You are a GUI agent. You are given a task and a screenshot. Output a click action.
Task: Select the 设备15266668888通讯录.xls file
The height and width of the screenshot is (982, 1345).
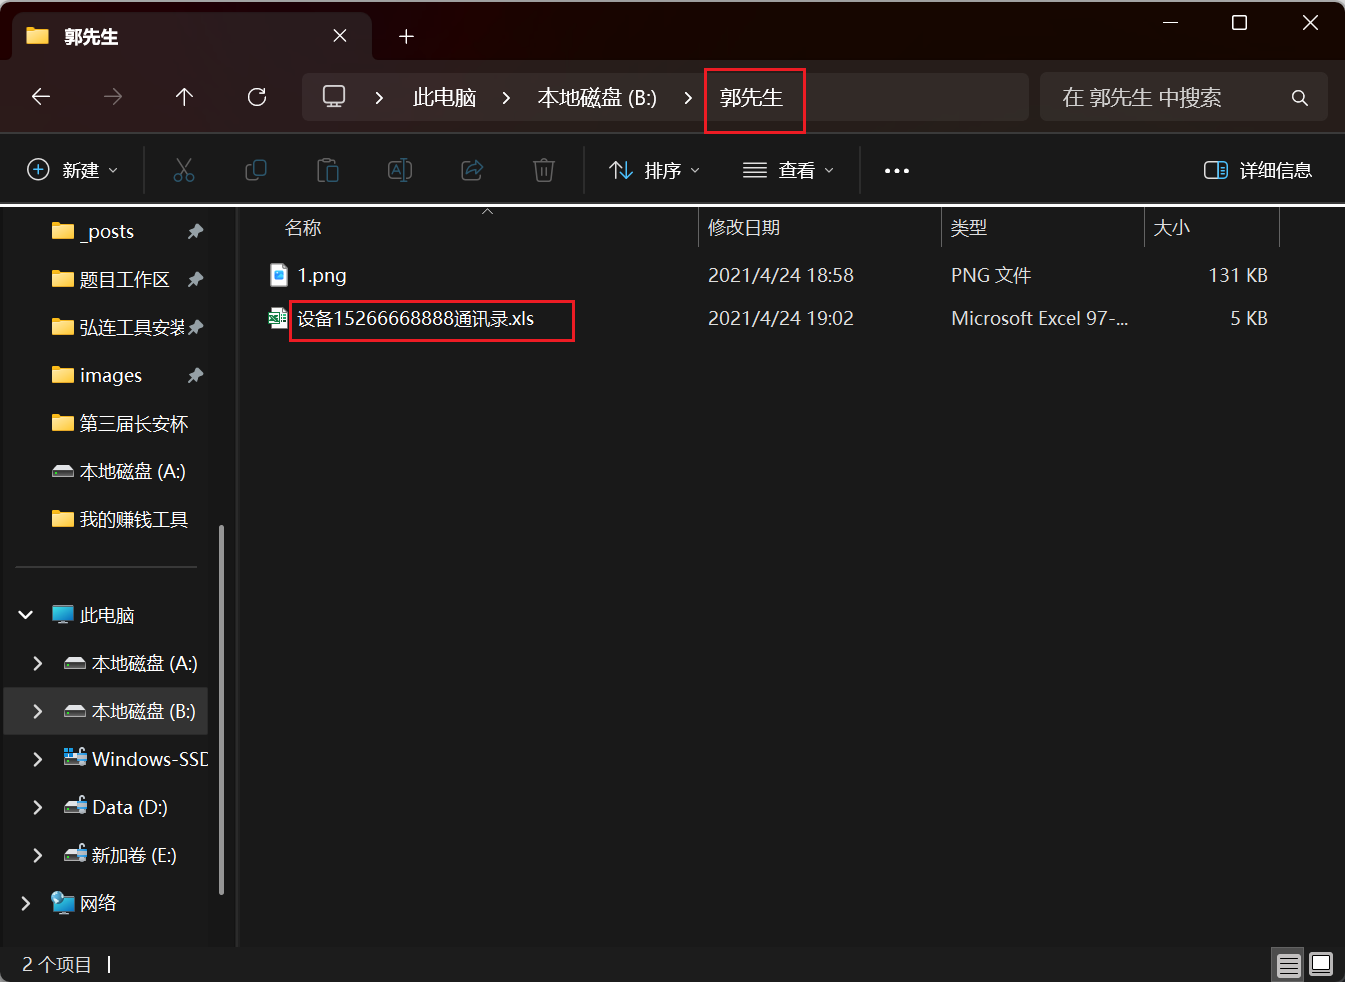pos(416,319)
